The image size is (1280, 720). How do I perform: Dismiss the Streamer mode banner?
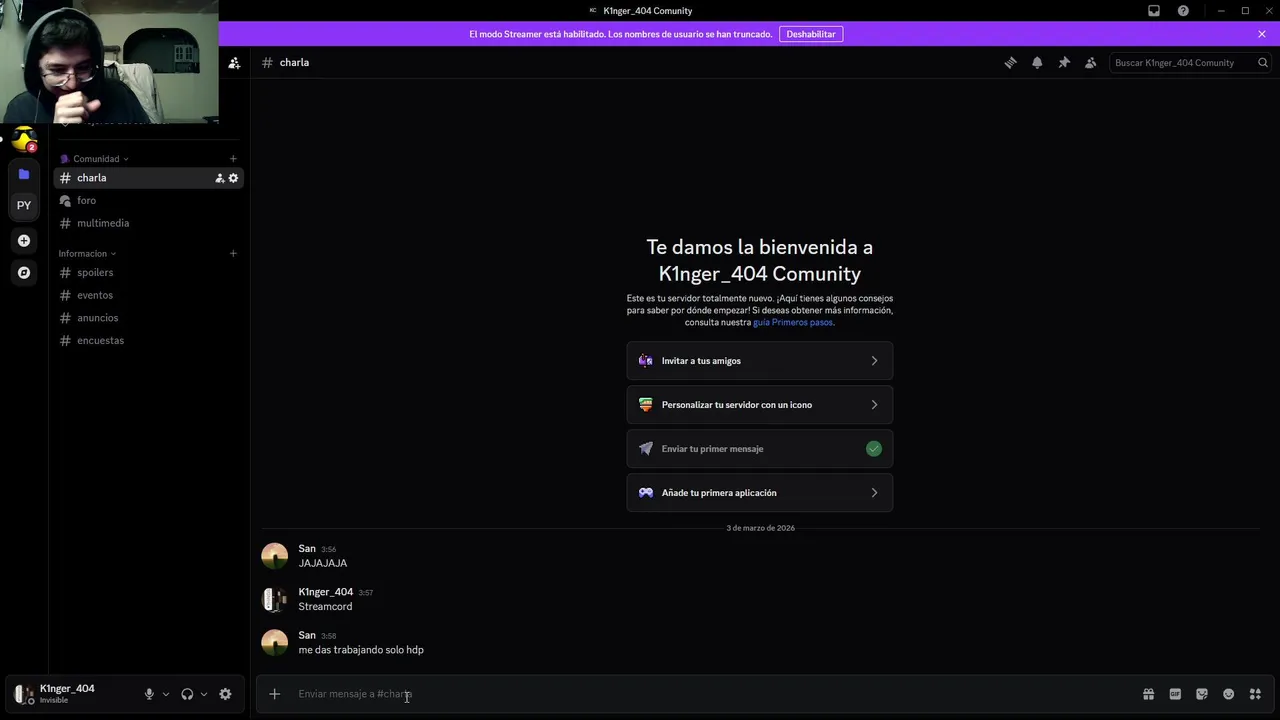pos(1262,34)
